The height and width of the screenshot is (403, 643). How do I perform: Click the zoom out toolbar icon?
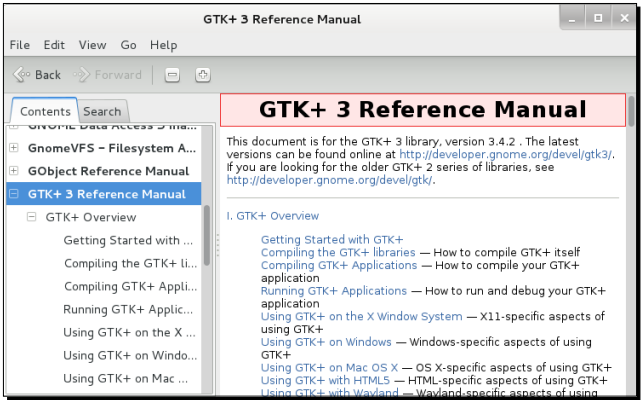pyautogui.click(x=172, y=75)
